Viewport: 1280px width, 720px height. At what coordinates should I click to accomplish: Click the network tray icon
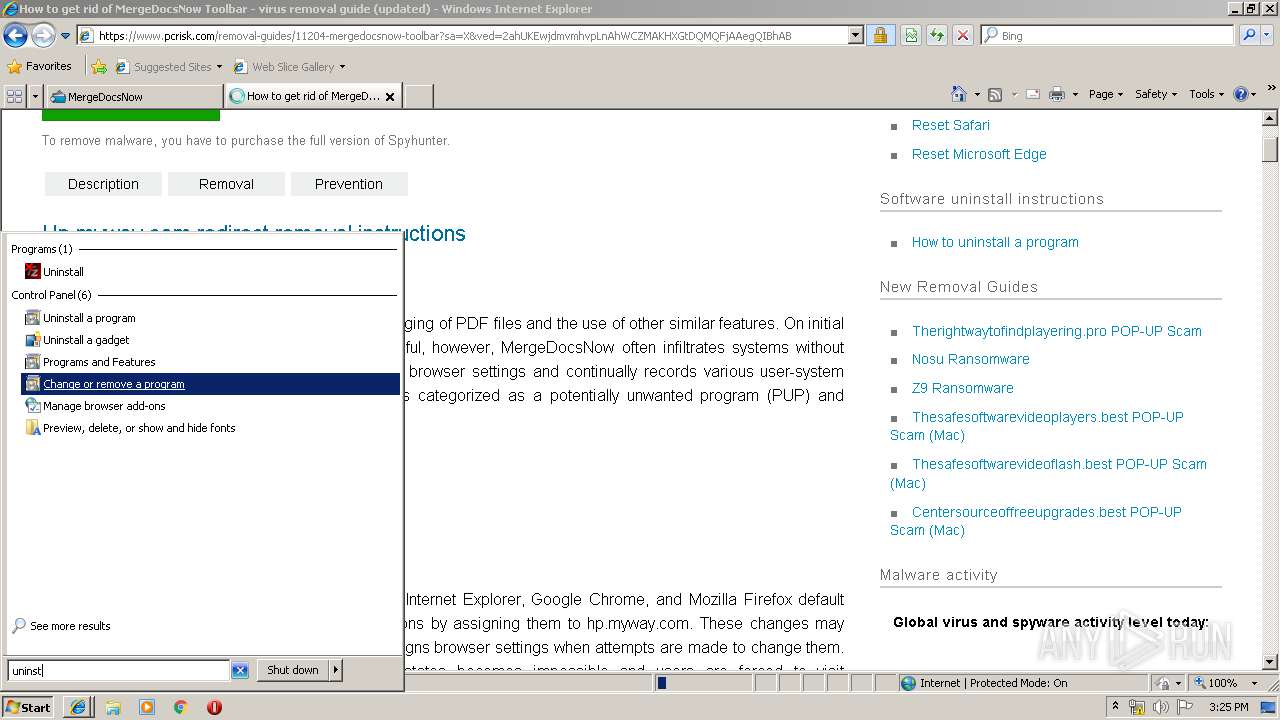[x=1137, y=707]
